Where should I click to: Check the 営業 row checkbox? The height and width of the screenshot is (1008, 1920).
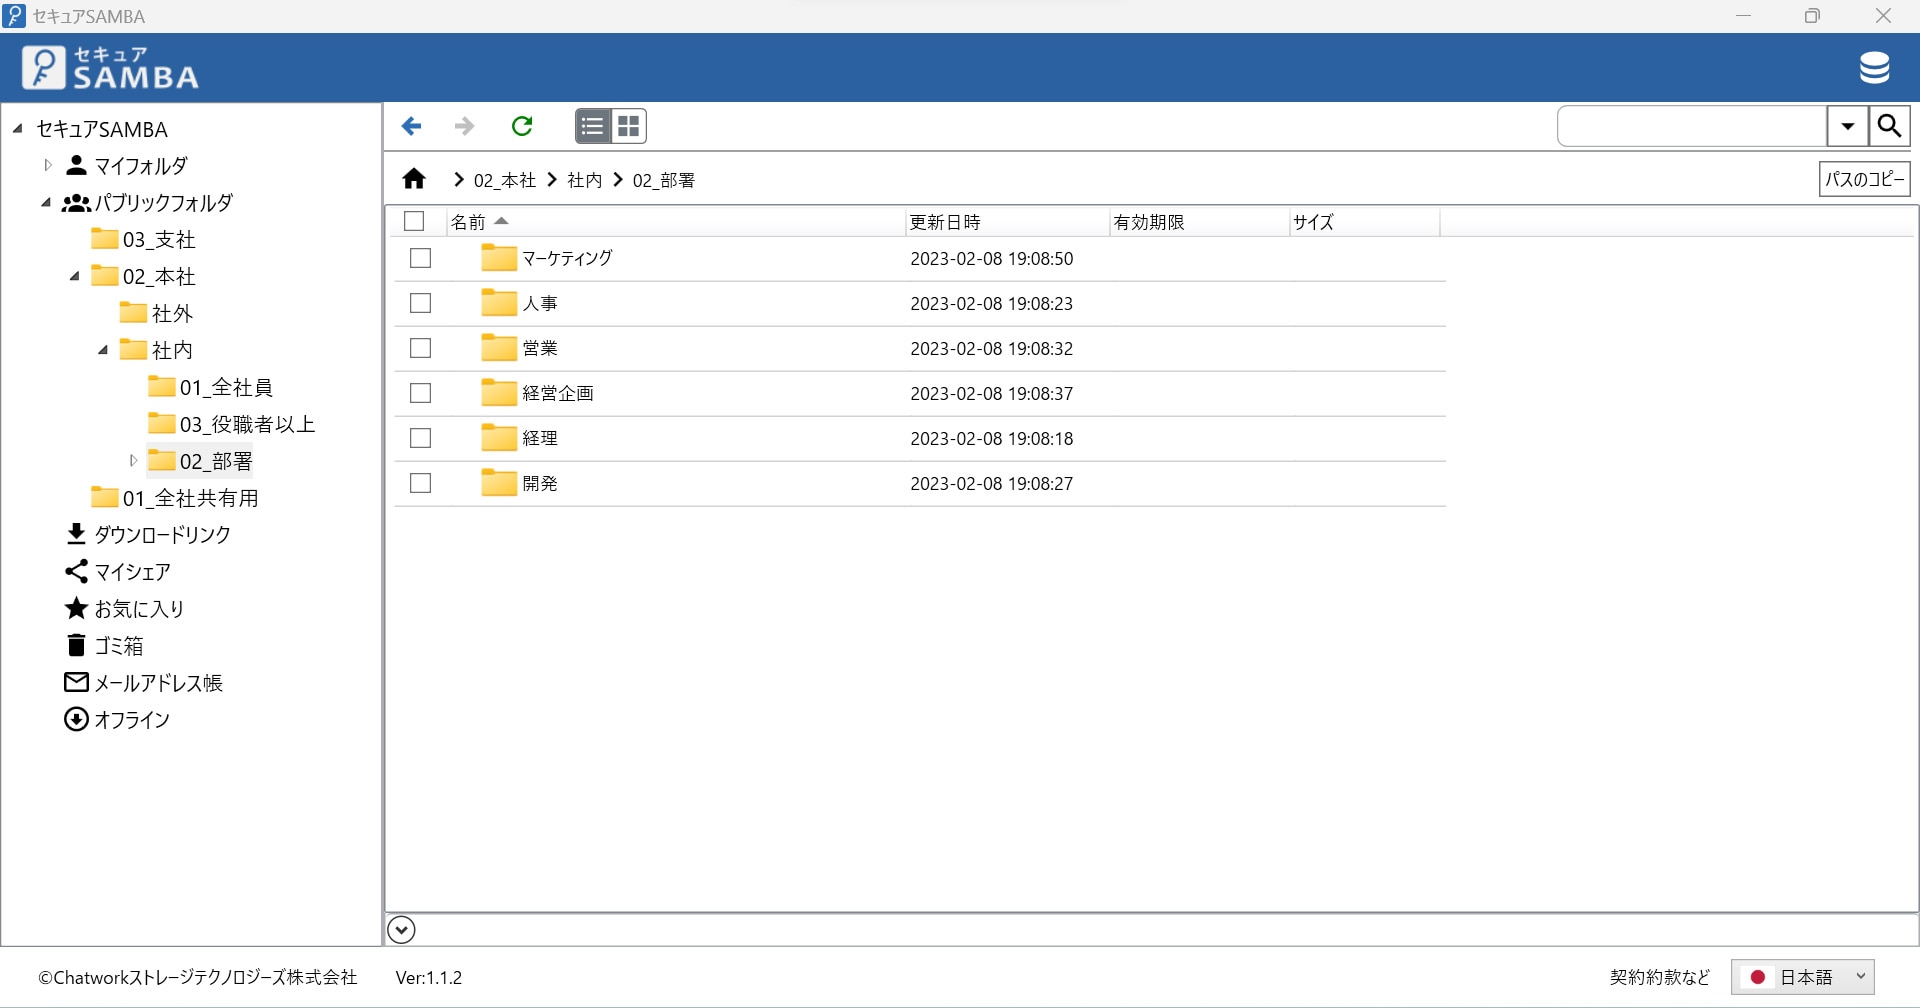(421, 348)
